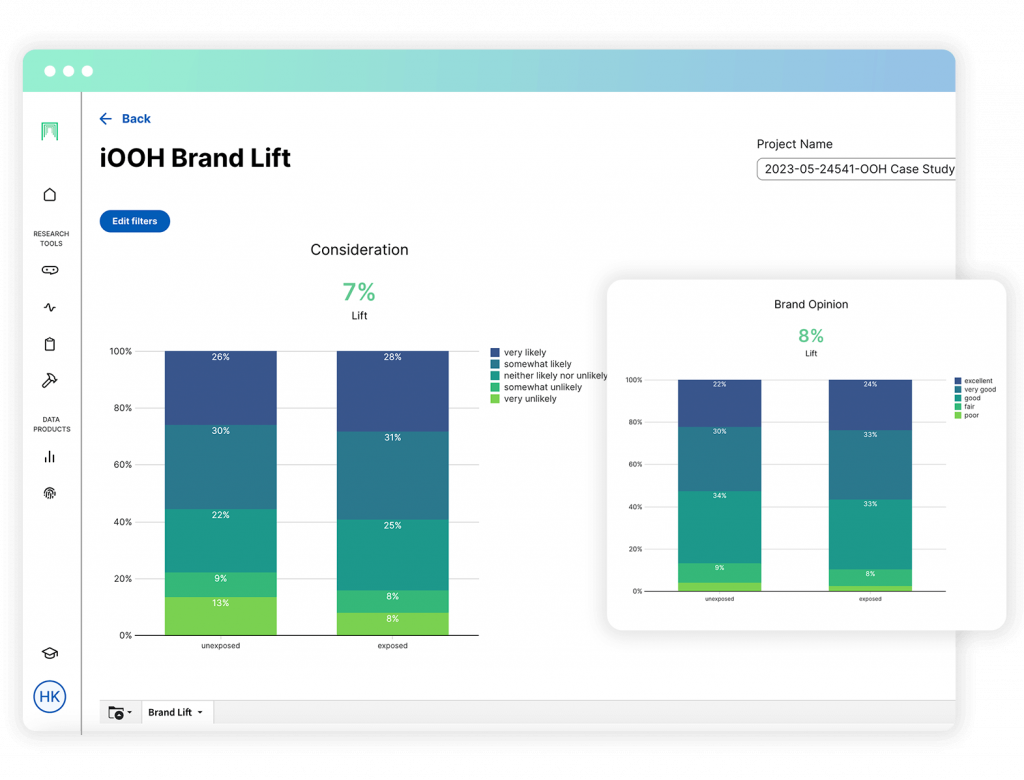Image resolution: width=1024 pixels, height=780 pixels.
Task: Click the activity waveform icon in sidebar
Action: coord(49,307)
